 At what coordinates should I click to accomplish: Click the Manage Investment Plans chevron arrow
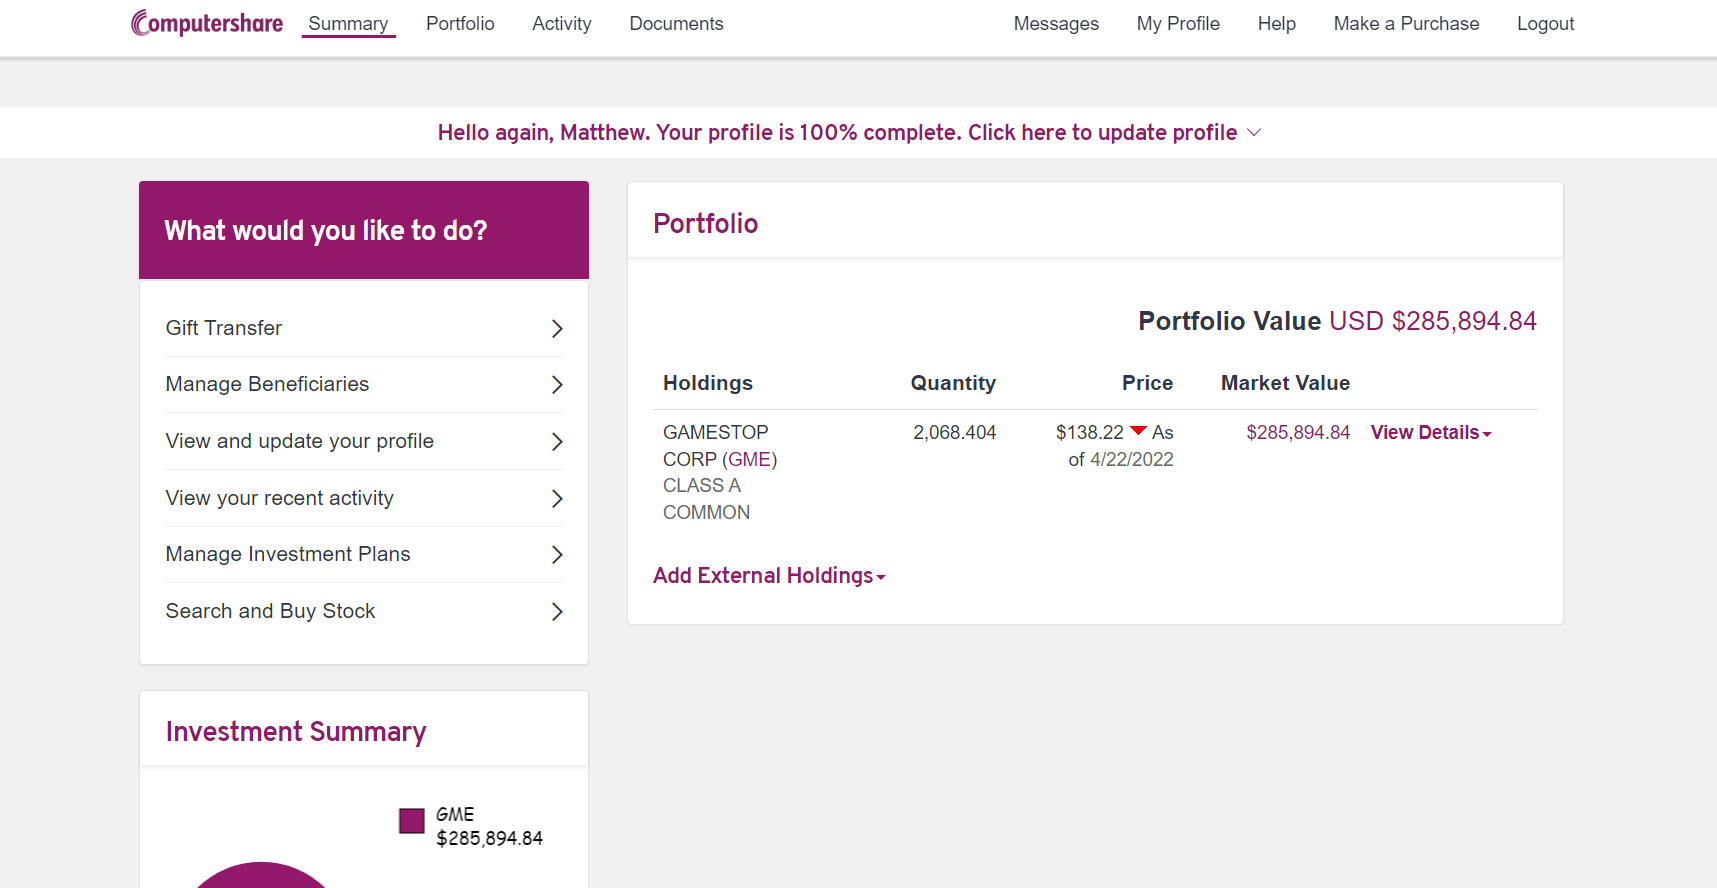(557, 555)
